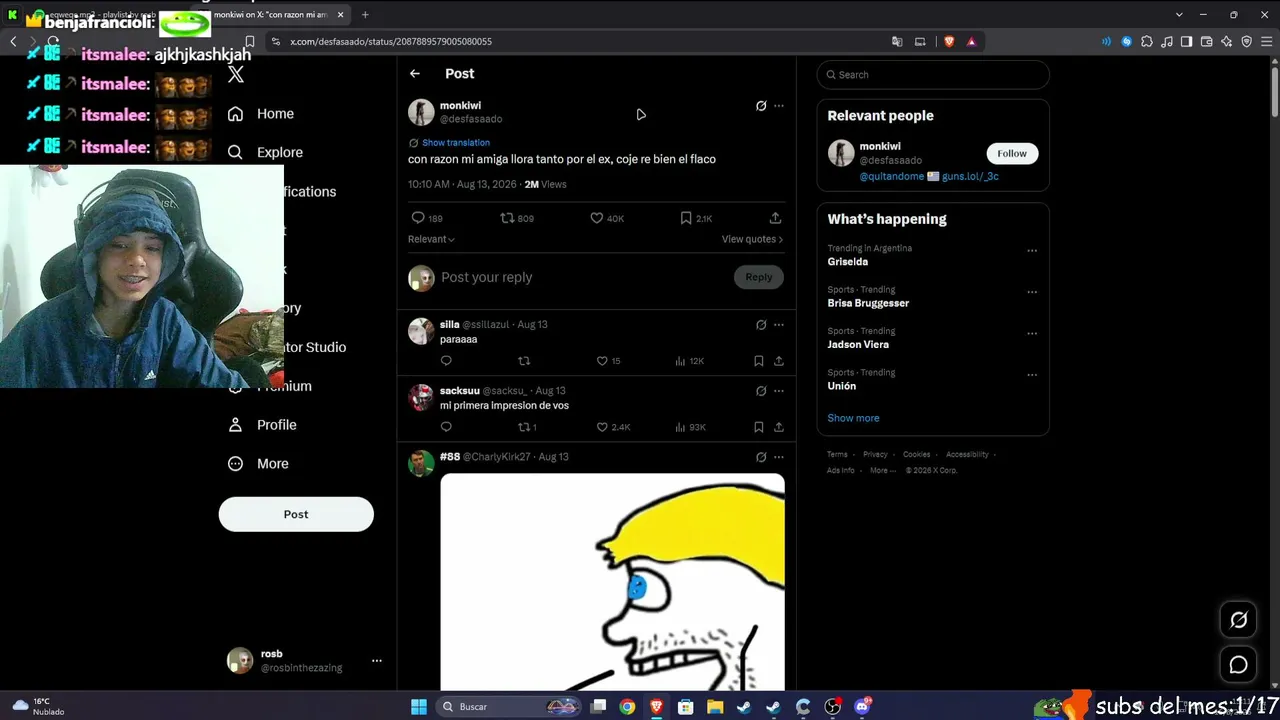Screen dimensions: 1280x720
Task: Open the Extensions puzzle icon
Action: [x=1147, y=41]
